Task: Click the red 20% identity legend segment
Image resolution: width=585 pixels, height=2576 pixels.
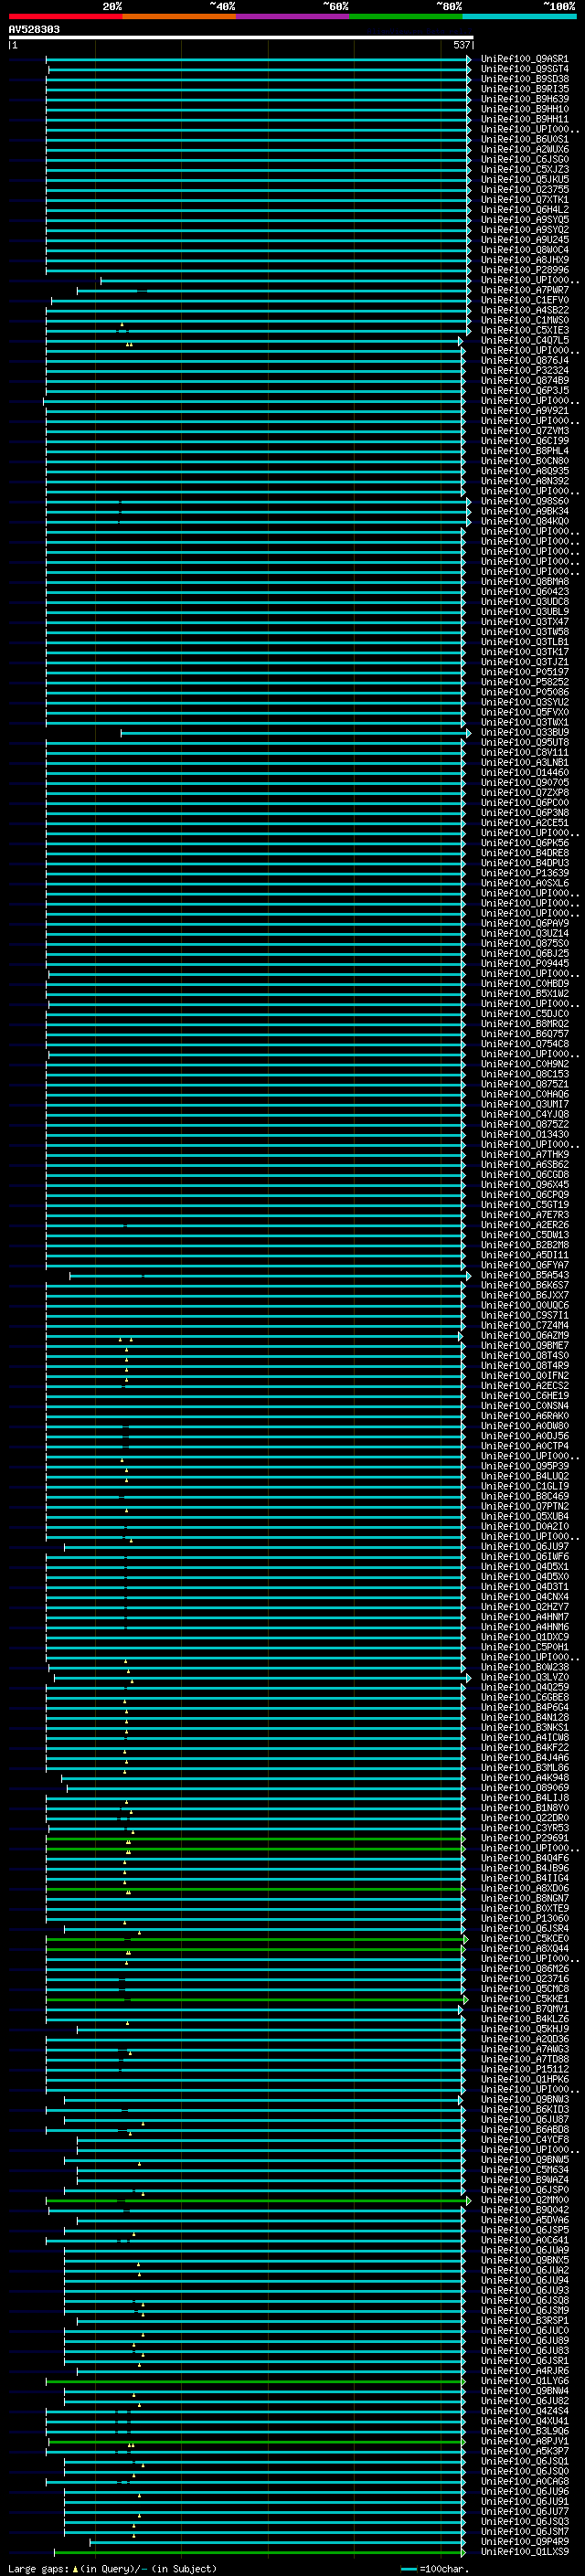Action: click(x=65, y=16)
